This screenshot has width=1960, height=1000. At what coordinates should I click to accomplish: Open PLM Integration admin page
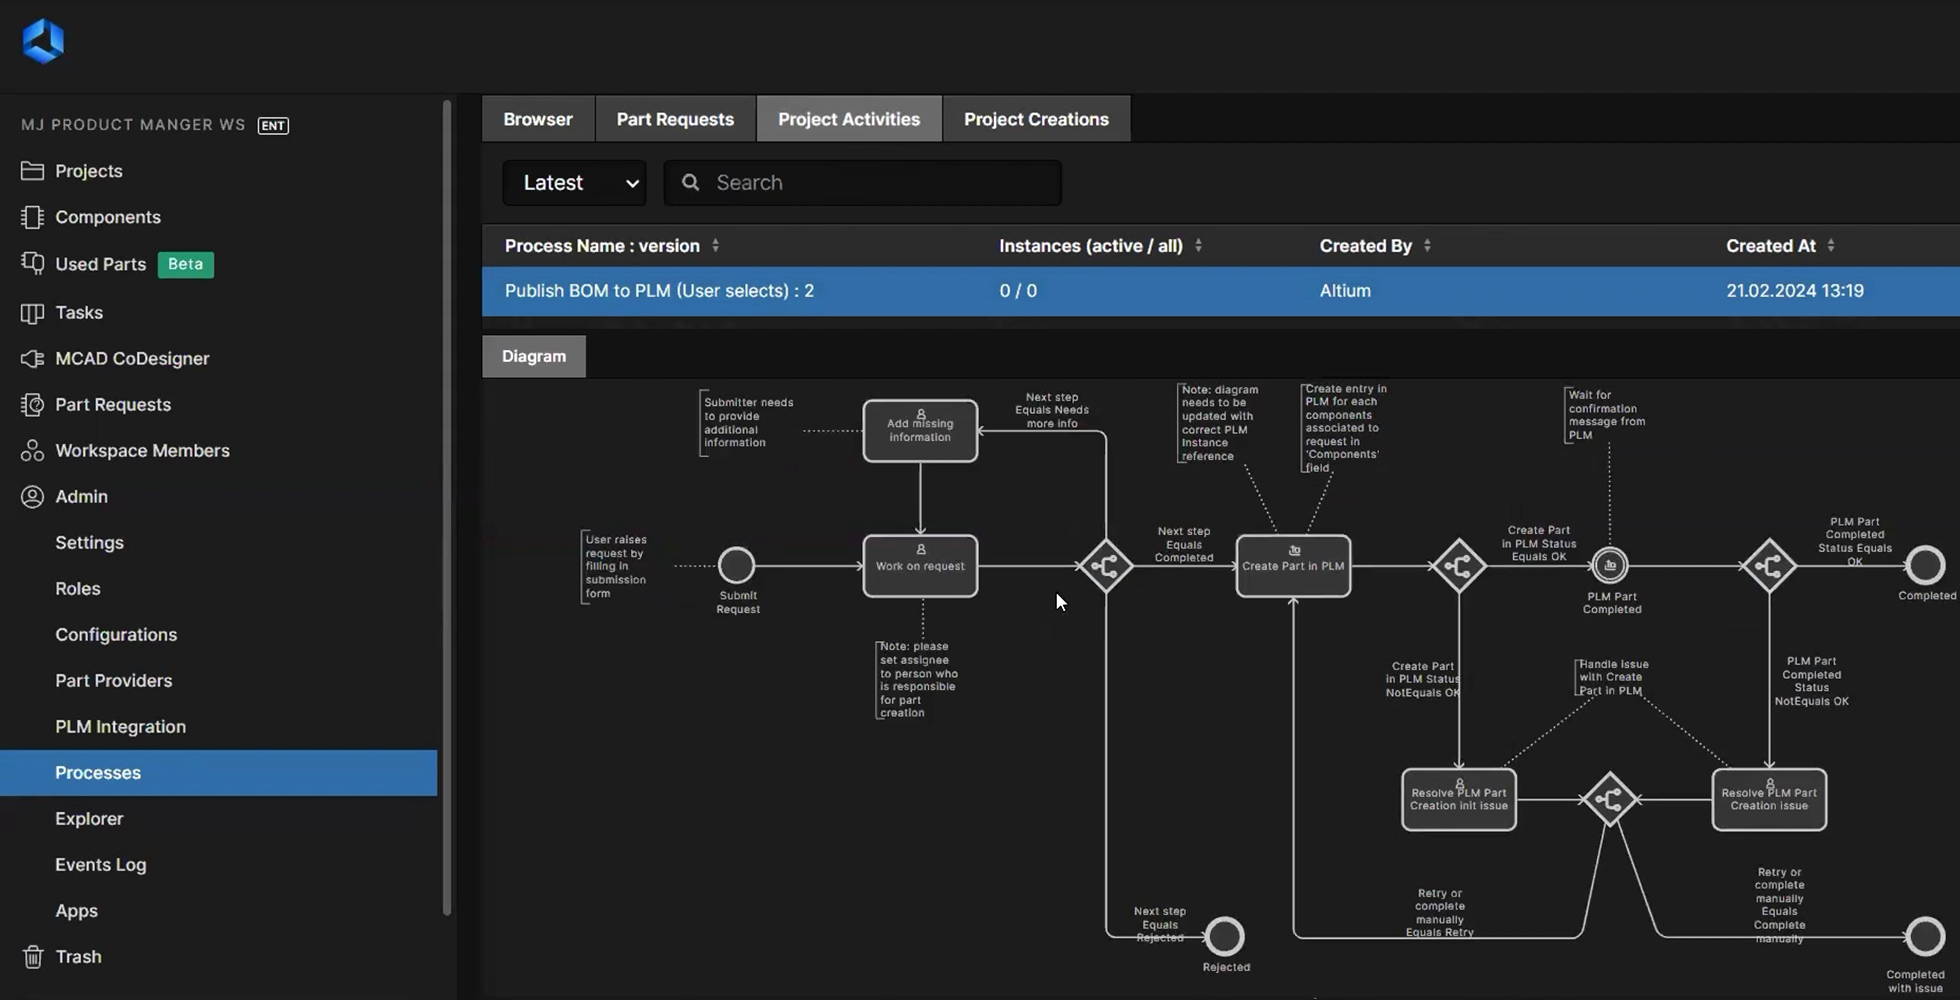120,727
